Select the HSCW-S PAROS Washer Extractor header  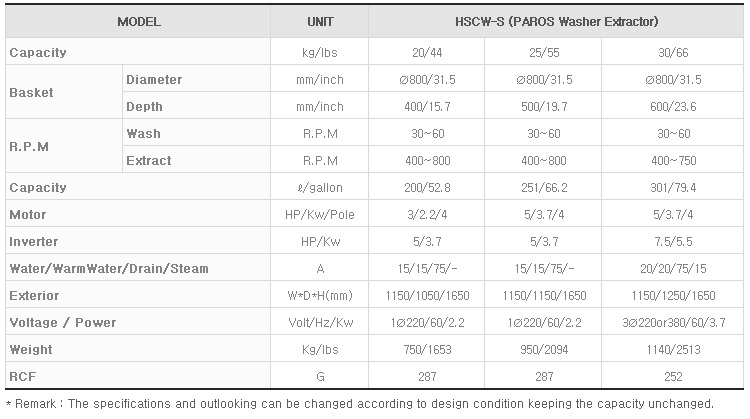(556, 22)
